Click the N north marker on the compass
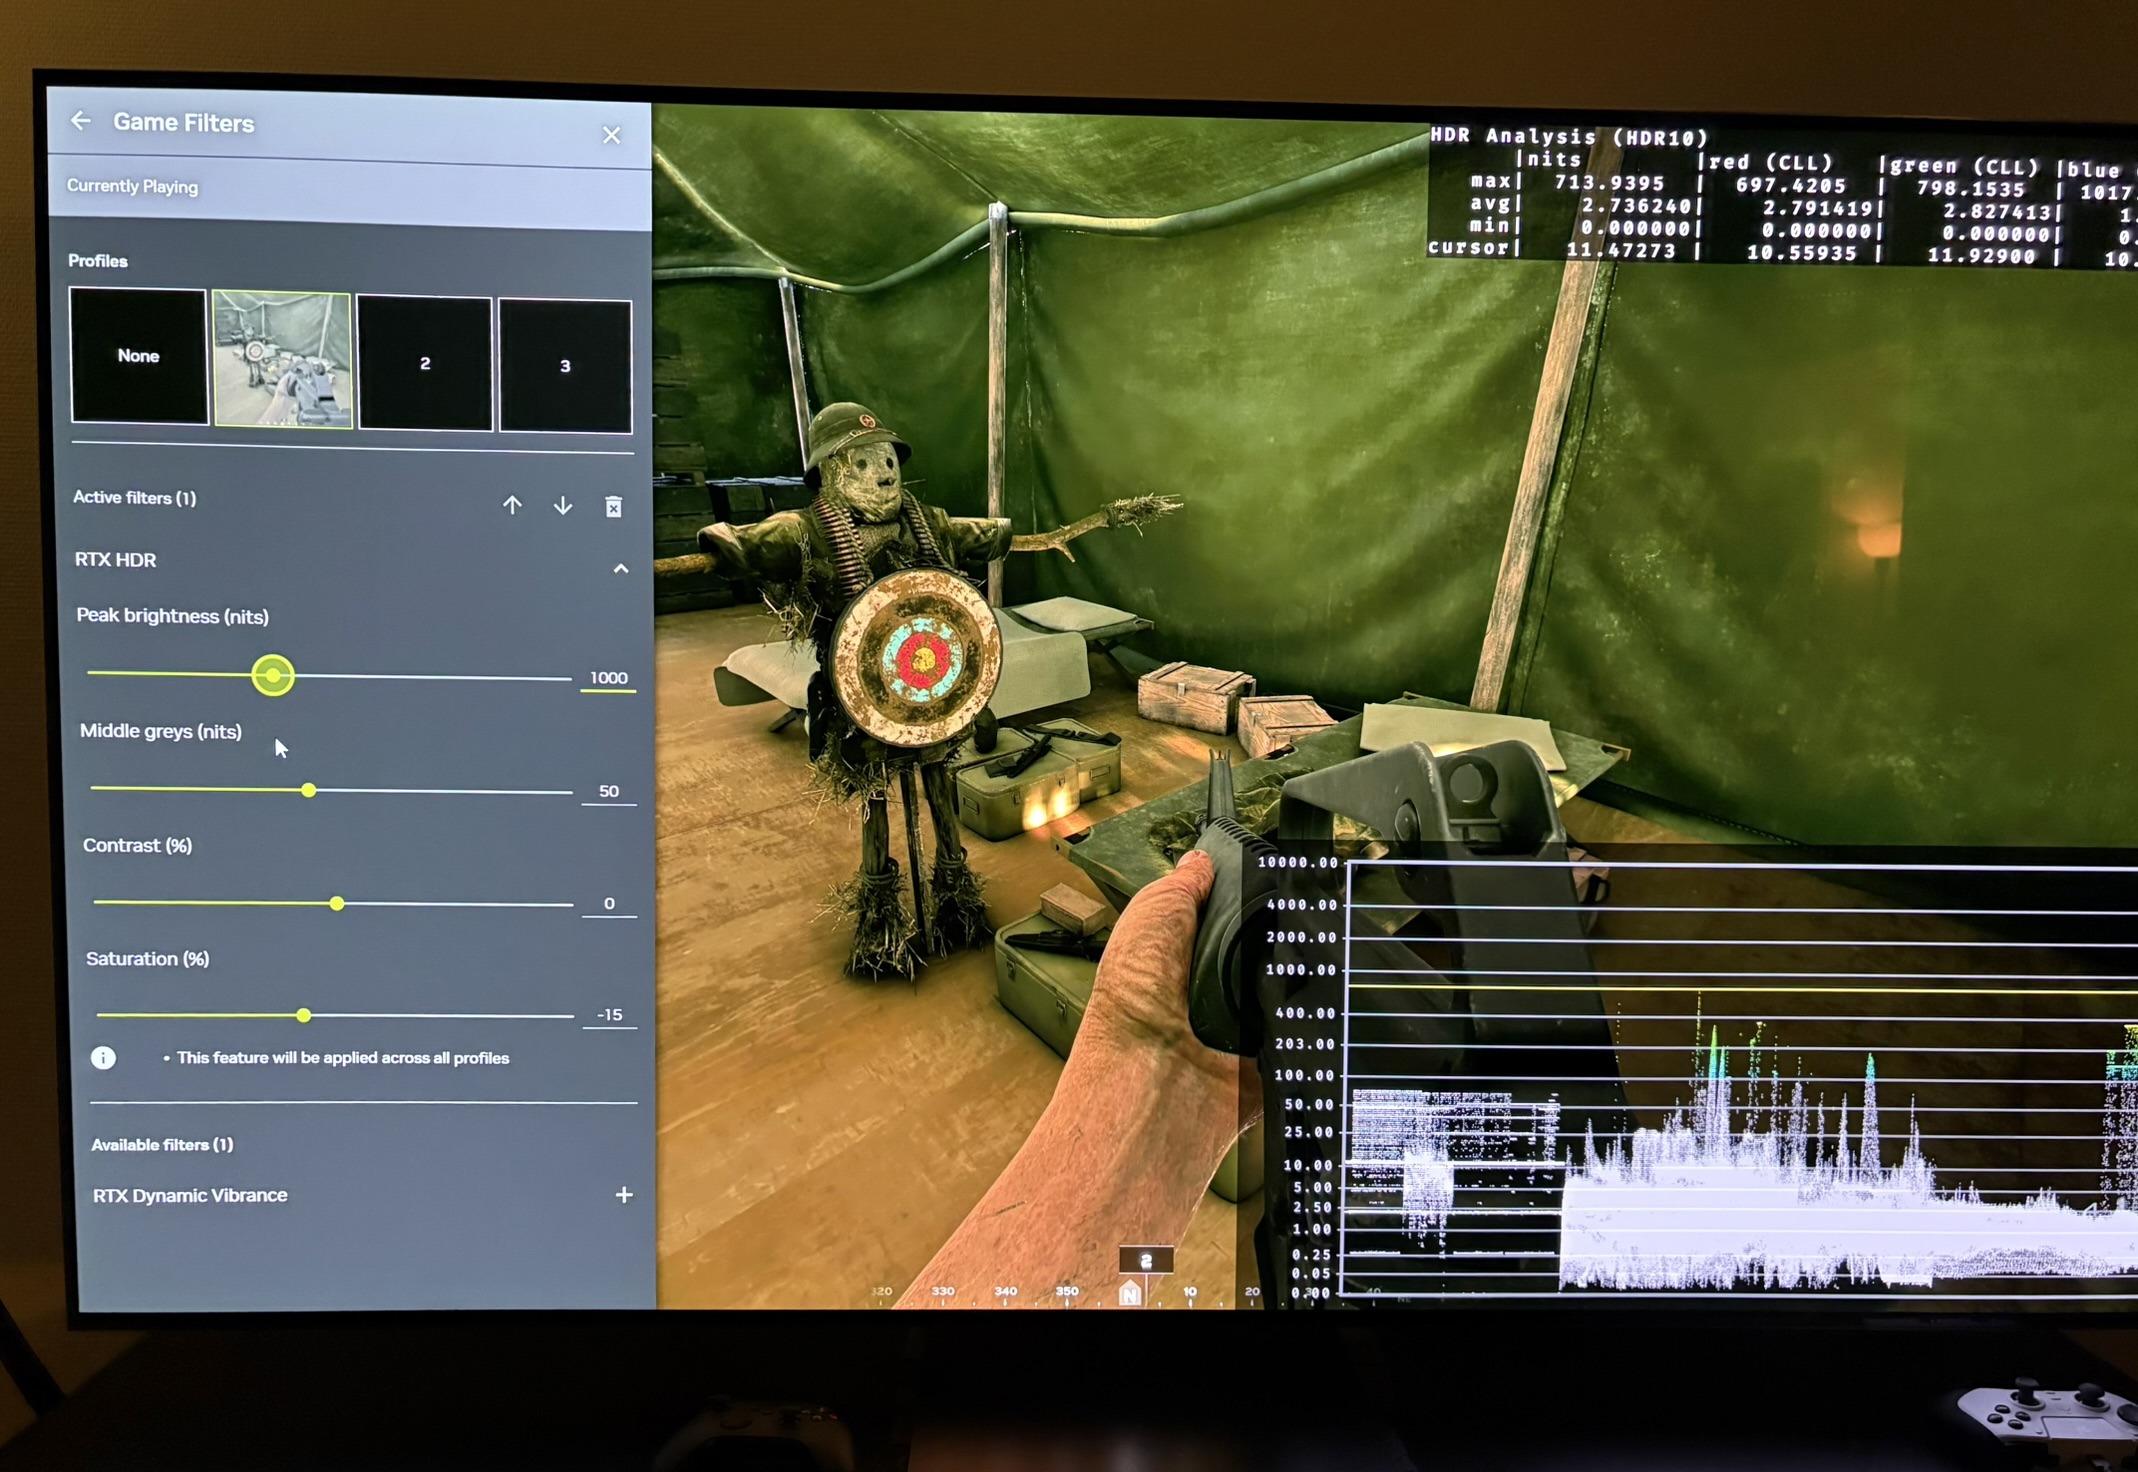The width and height of the screenshot is (2138, 1472). coord(1130,1294)
